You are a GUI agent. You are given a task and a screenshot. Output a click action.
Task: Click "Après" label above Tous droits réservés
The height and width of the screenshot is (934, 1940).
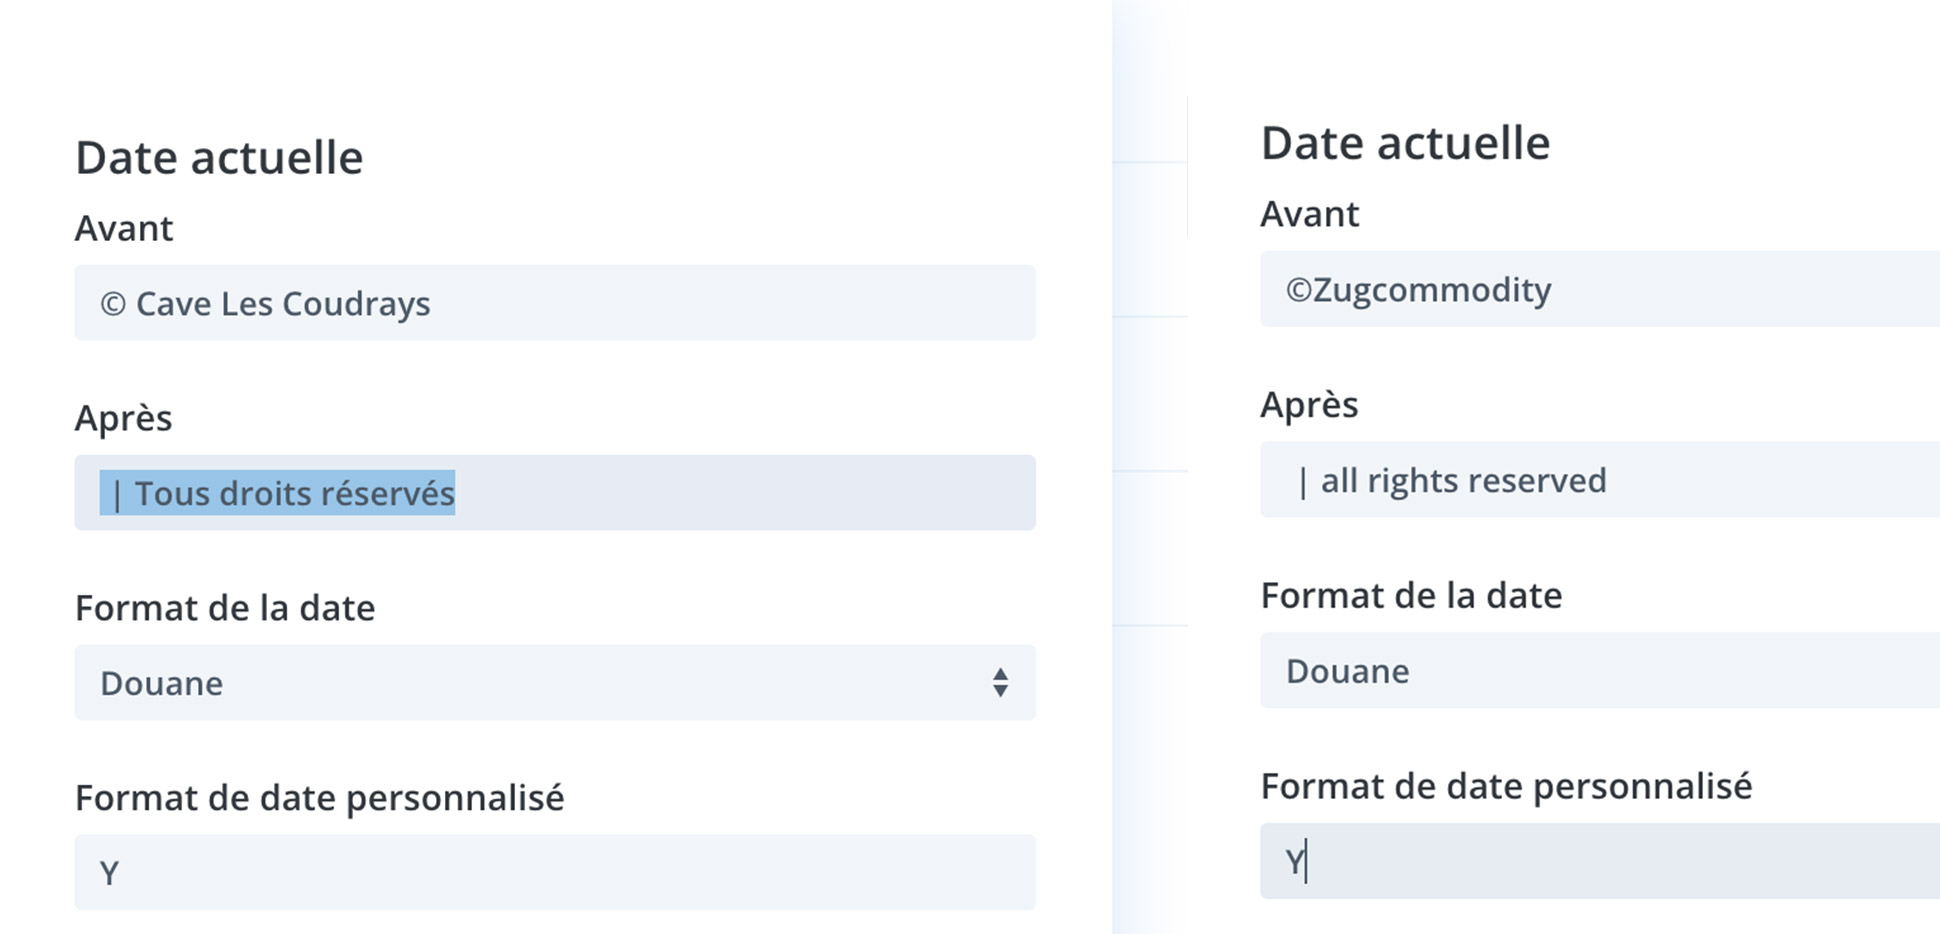tap(123, 418)
